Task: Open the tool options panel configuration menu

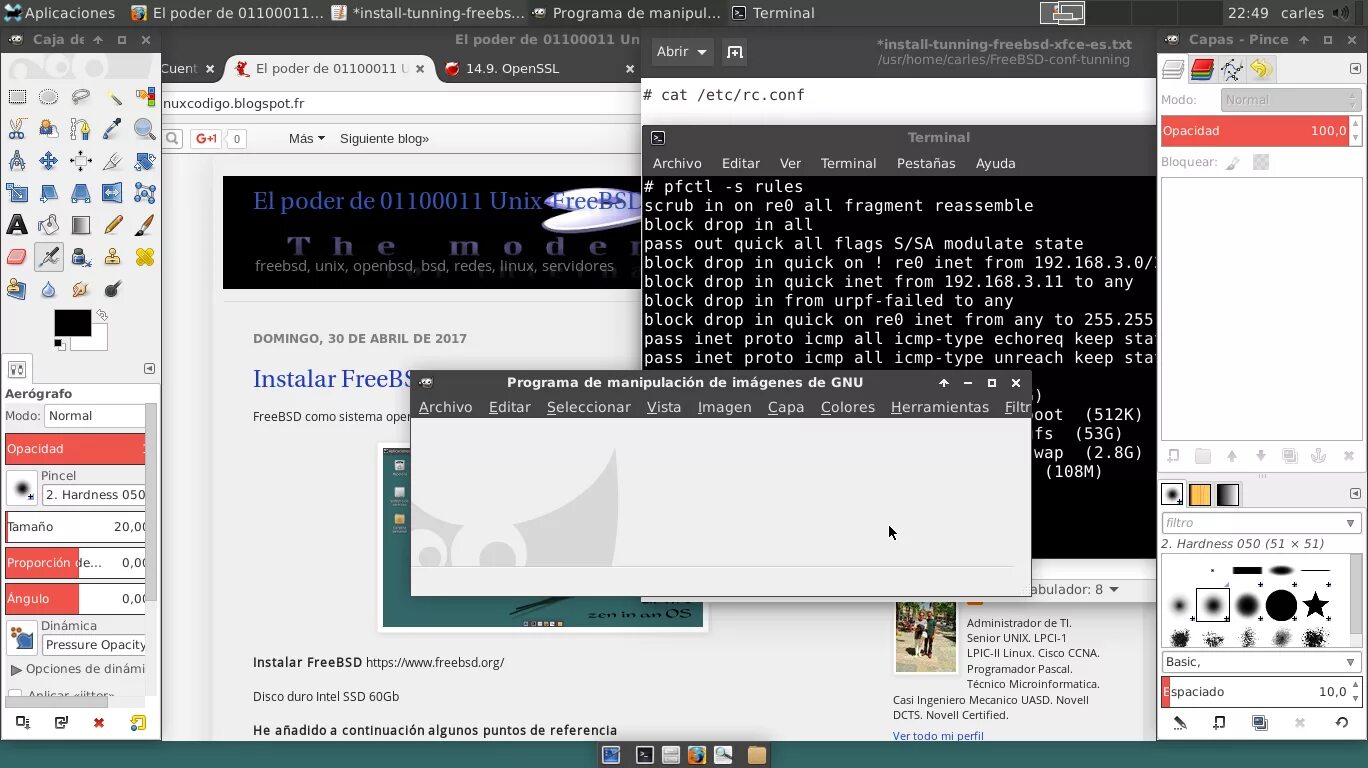Action: (149, 368)
